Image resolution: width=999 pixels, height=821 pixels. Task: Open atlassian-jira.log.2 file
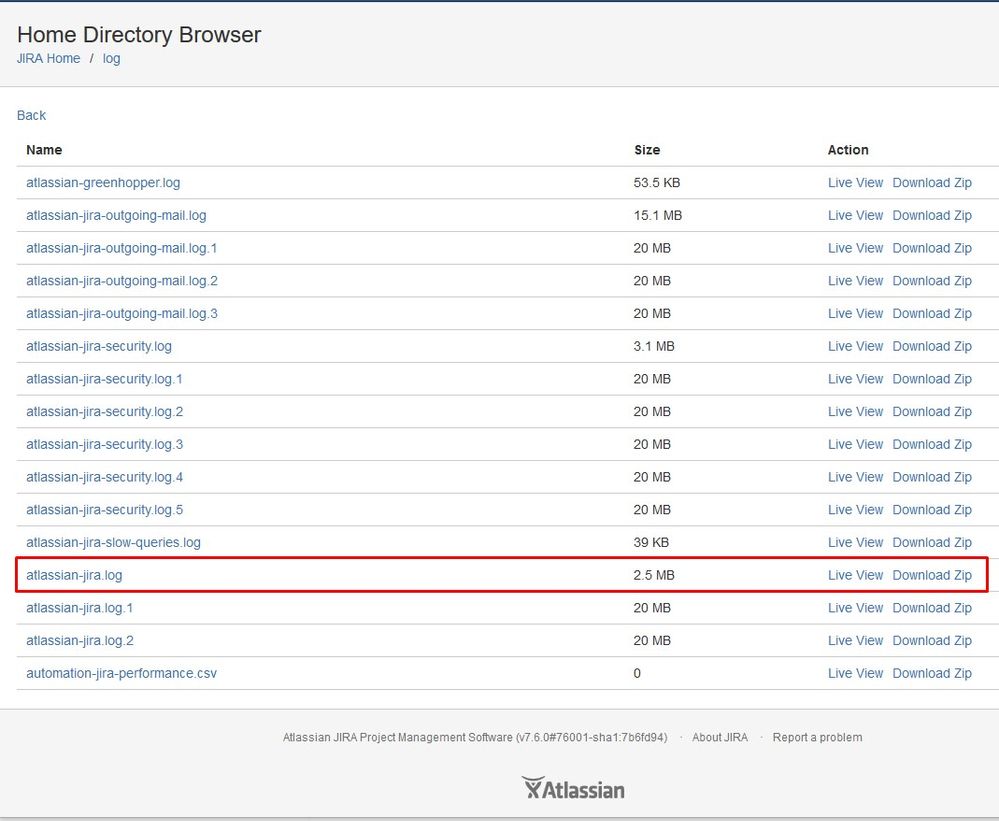80,641
